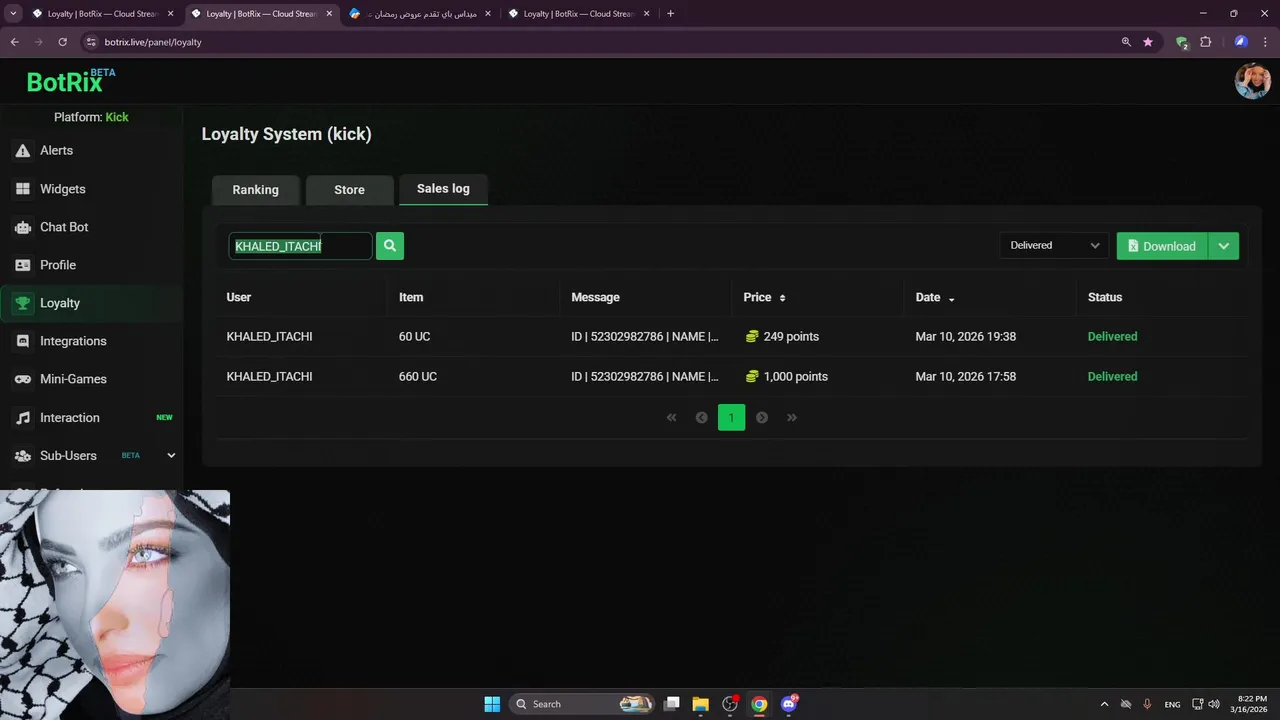
Task: Select the Sales log tab
Action: (x=443, y=188)
